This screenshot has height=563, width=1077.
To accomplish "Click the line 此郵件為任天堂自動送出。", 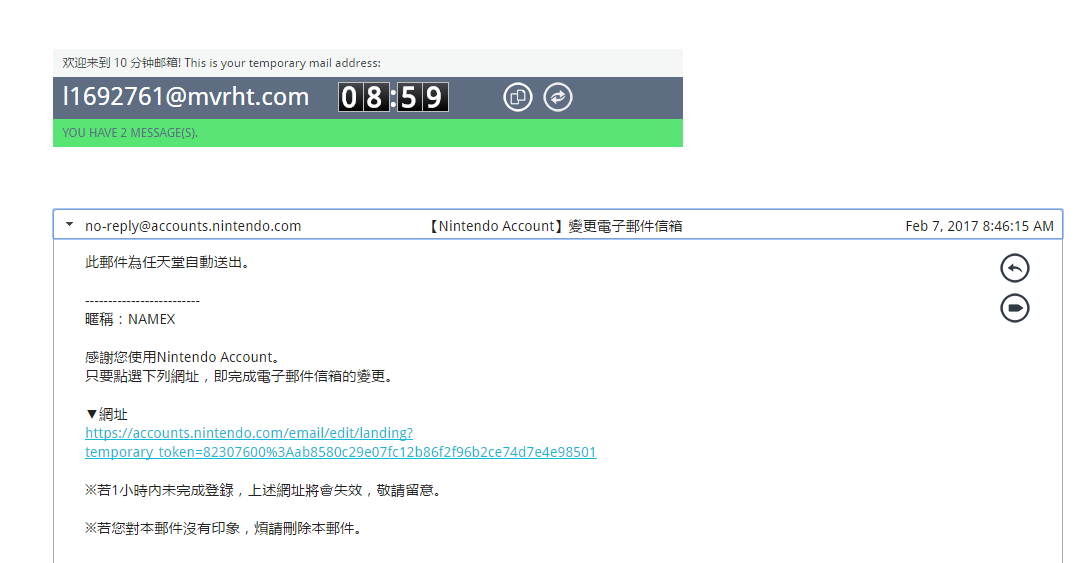I will 167,262.
